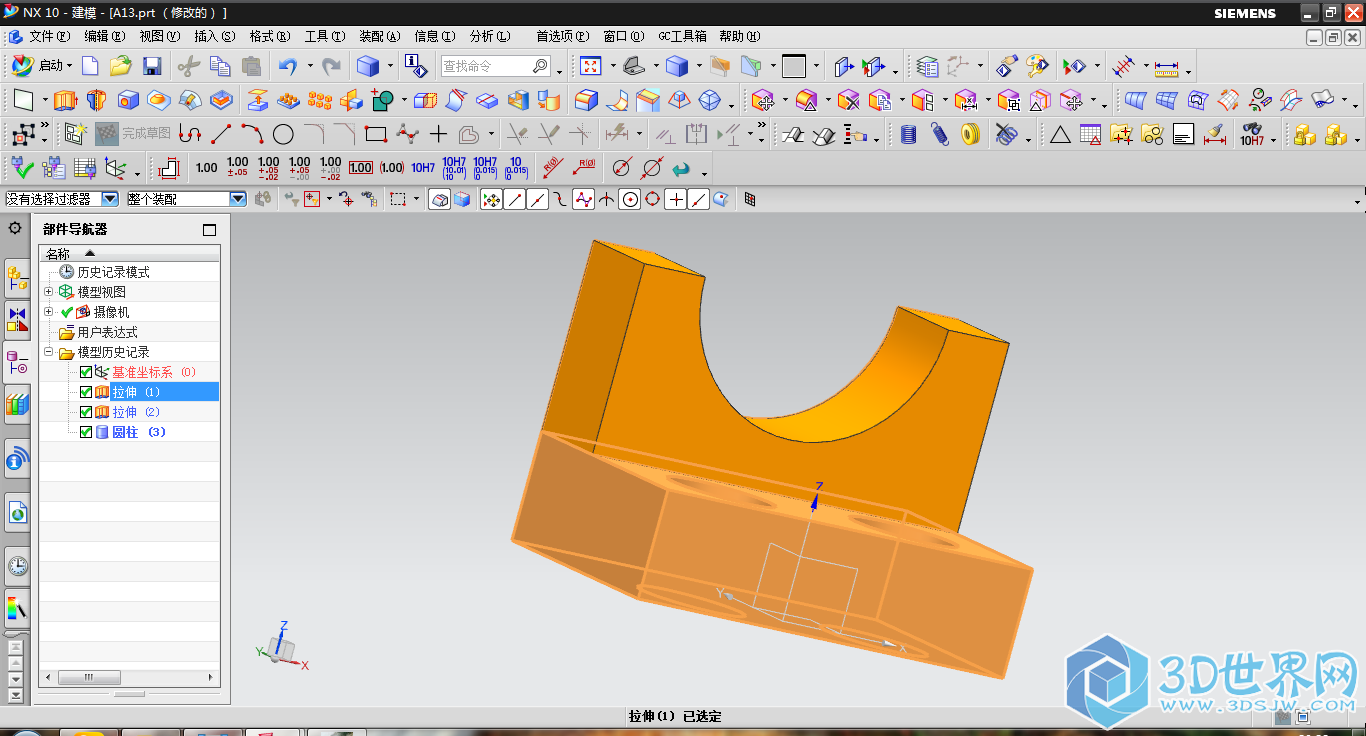The image size is (1366, 736).
Task: Select the Circle sketch tool
Action: [283, 134]
